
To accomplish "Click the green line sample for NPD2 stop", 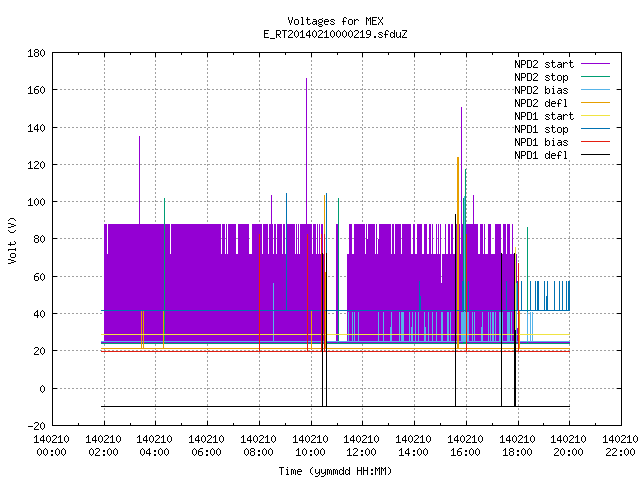I will pyautogui.click(x=595, y=77).
